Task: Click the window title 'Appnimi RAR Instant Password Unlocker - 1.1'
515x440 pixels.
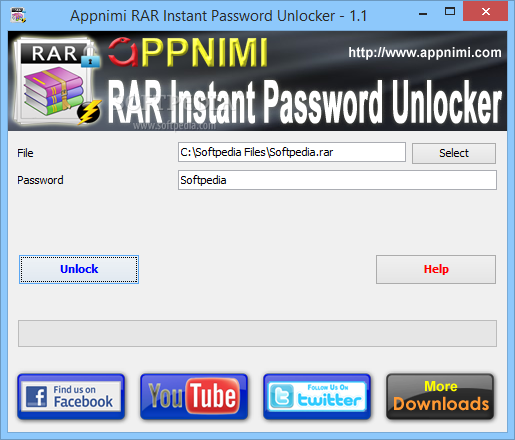Action: 218,16
